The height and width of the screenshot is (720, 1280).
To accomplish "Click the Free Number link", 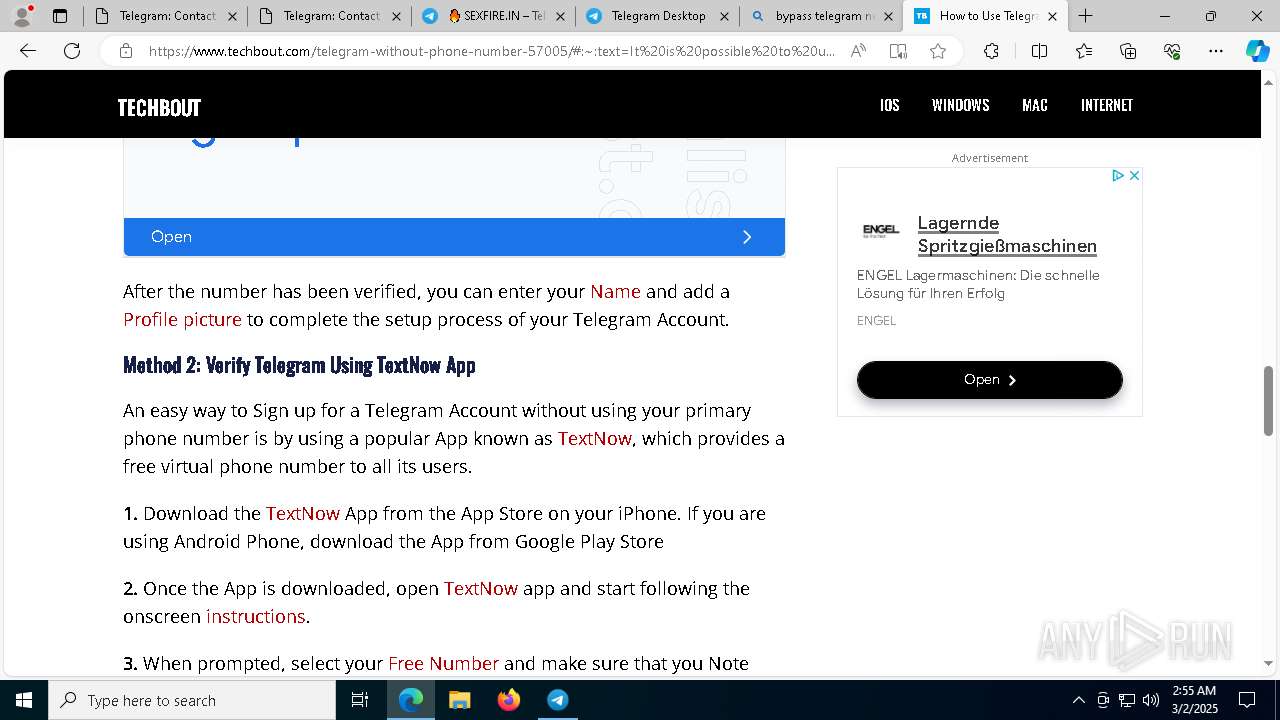I will (443, 664).
